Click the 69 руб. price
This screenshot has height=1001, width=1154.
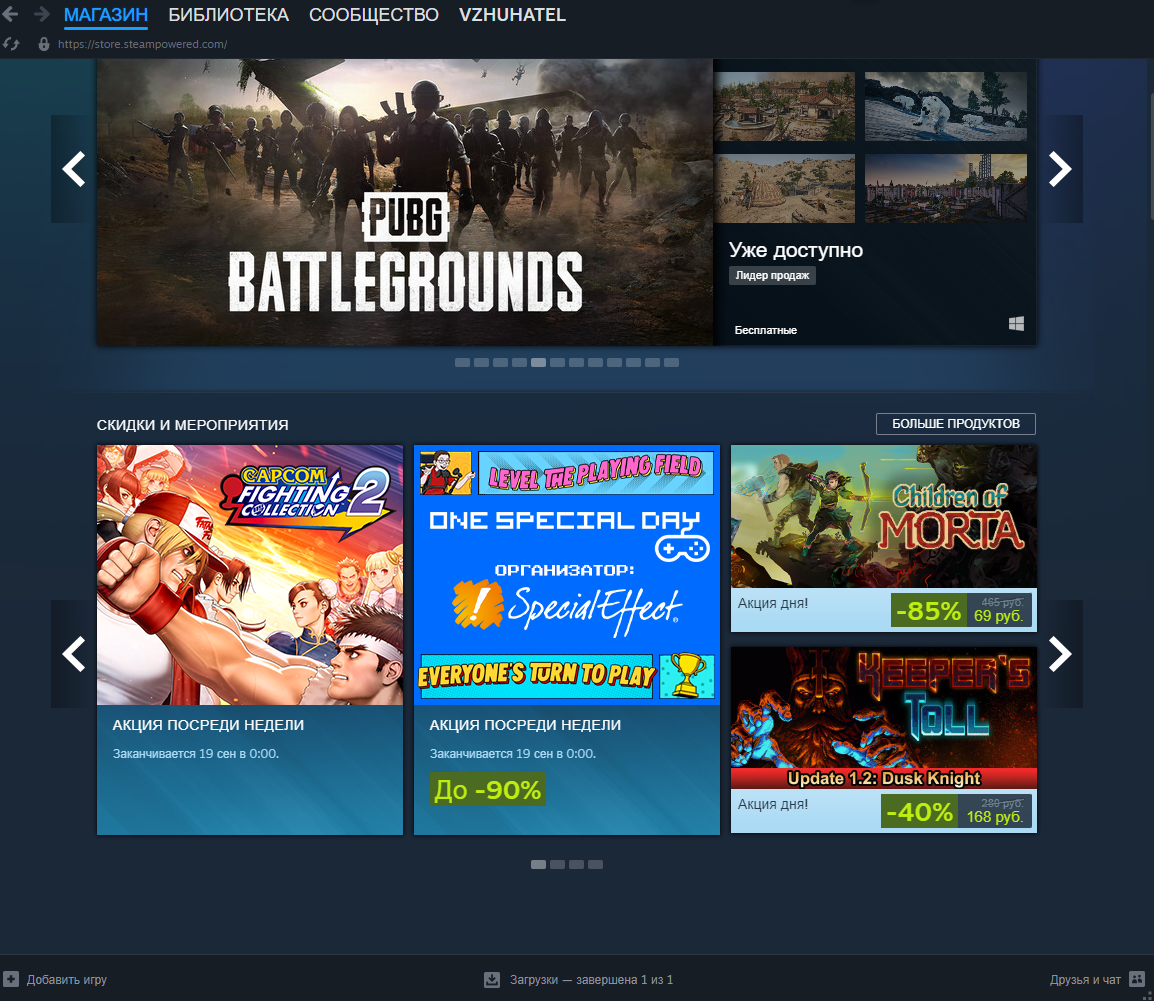pos(999,616)
